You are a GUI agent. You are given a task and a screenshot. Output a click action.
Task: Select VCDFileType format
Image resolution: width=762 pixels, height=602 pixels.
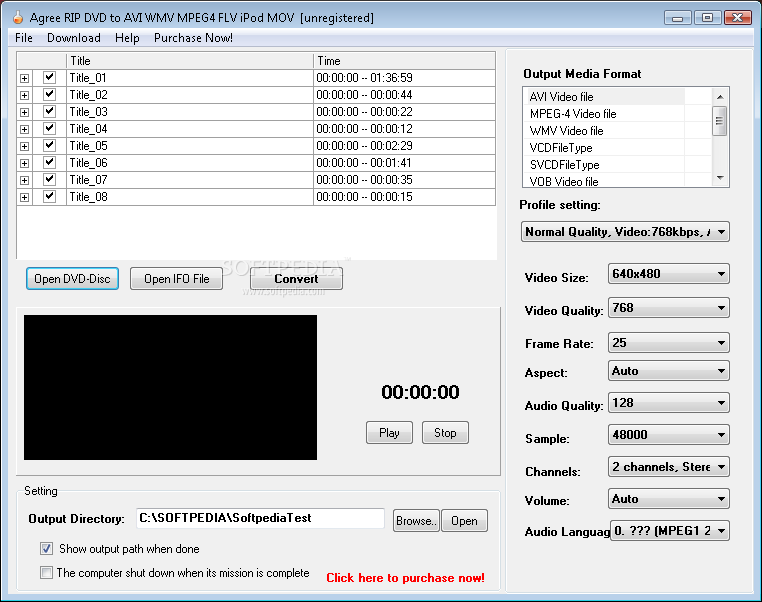[x=606, y=148]
